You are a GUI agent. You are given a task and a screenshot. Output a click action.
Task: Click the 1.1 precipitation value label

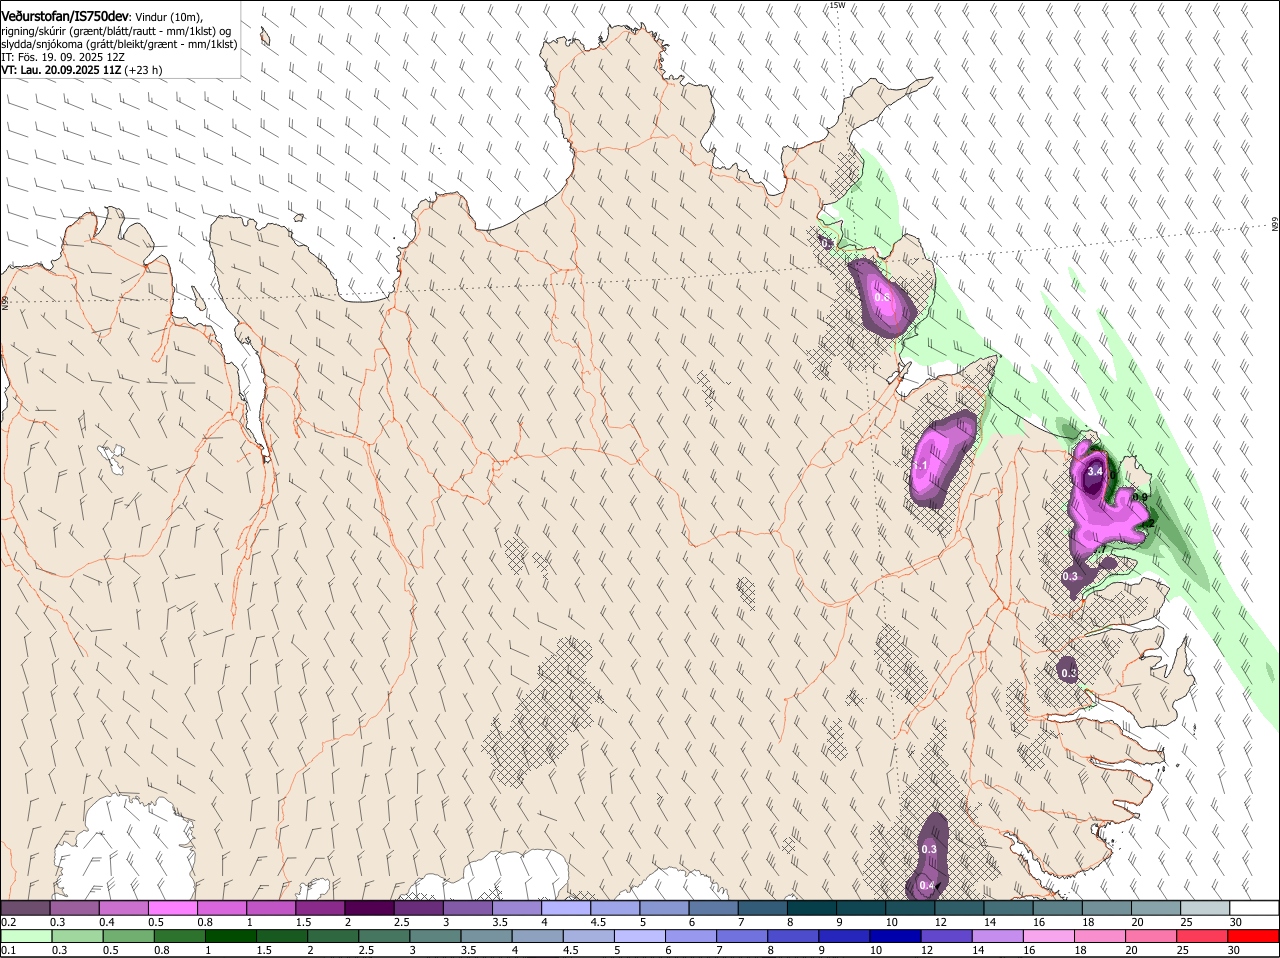(921, 466)
